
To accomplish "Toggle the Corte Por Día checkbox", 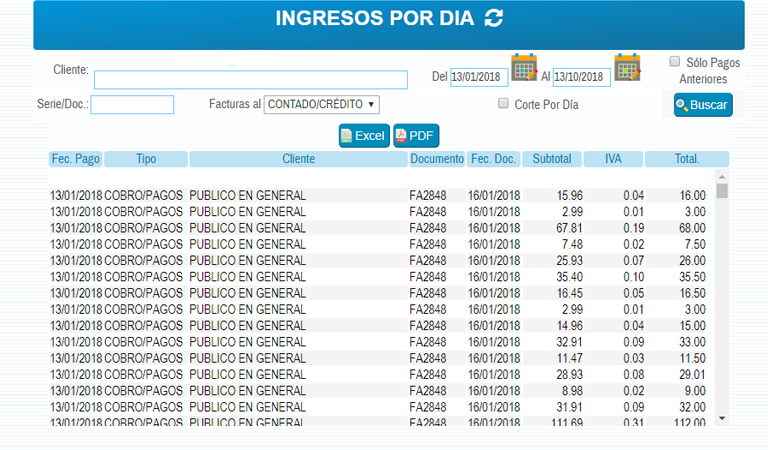I will coord(503,103).
